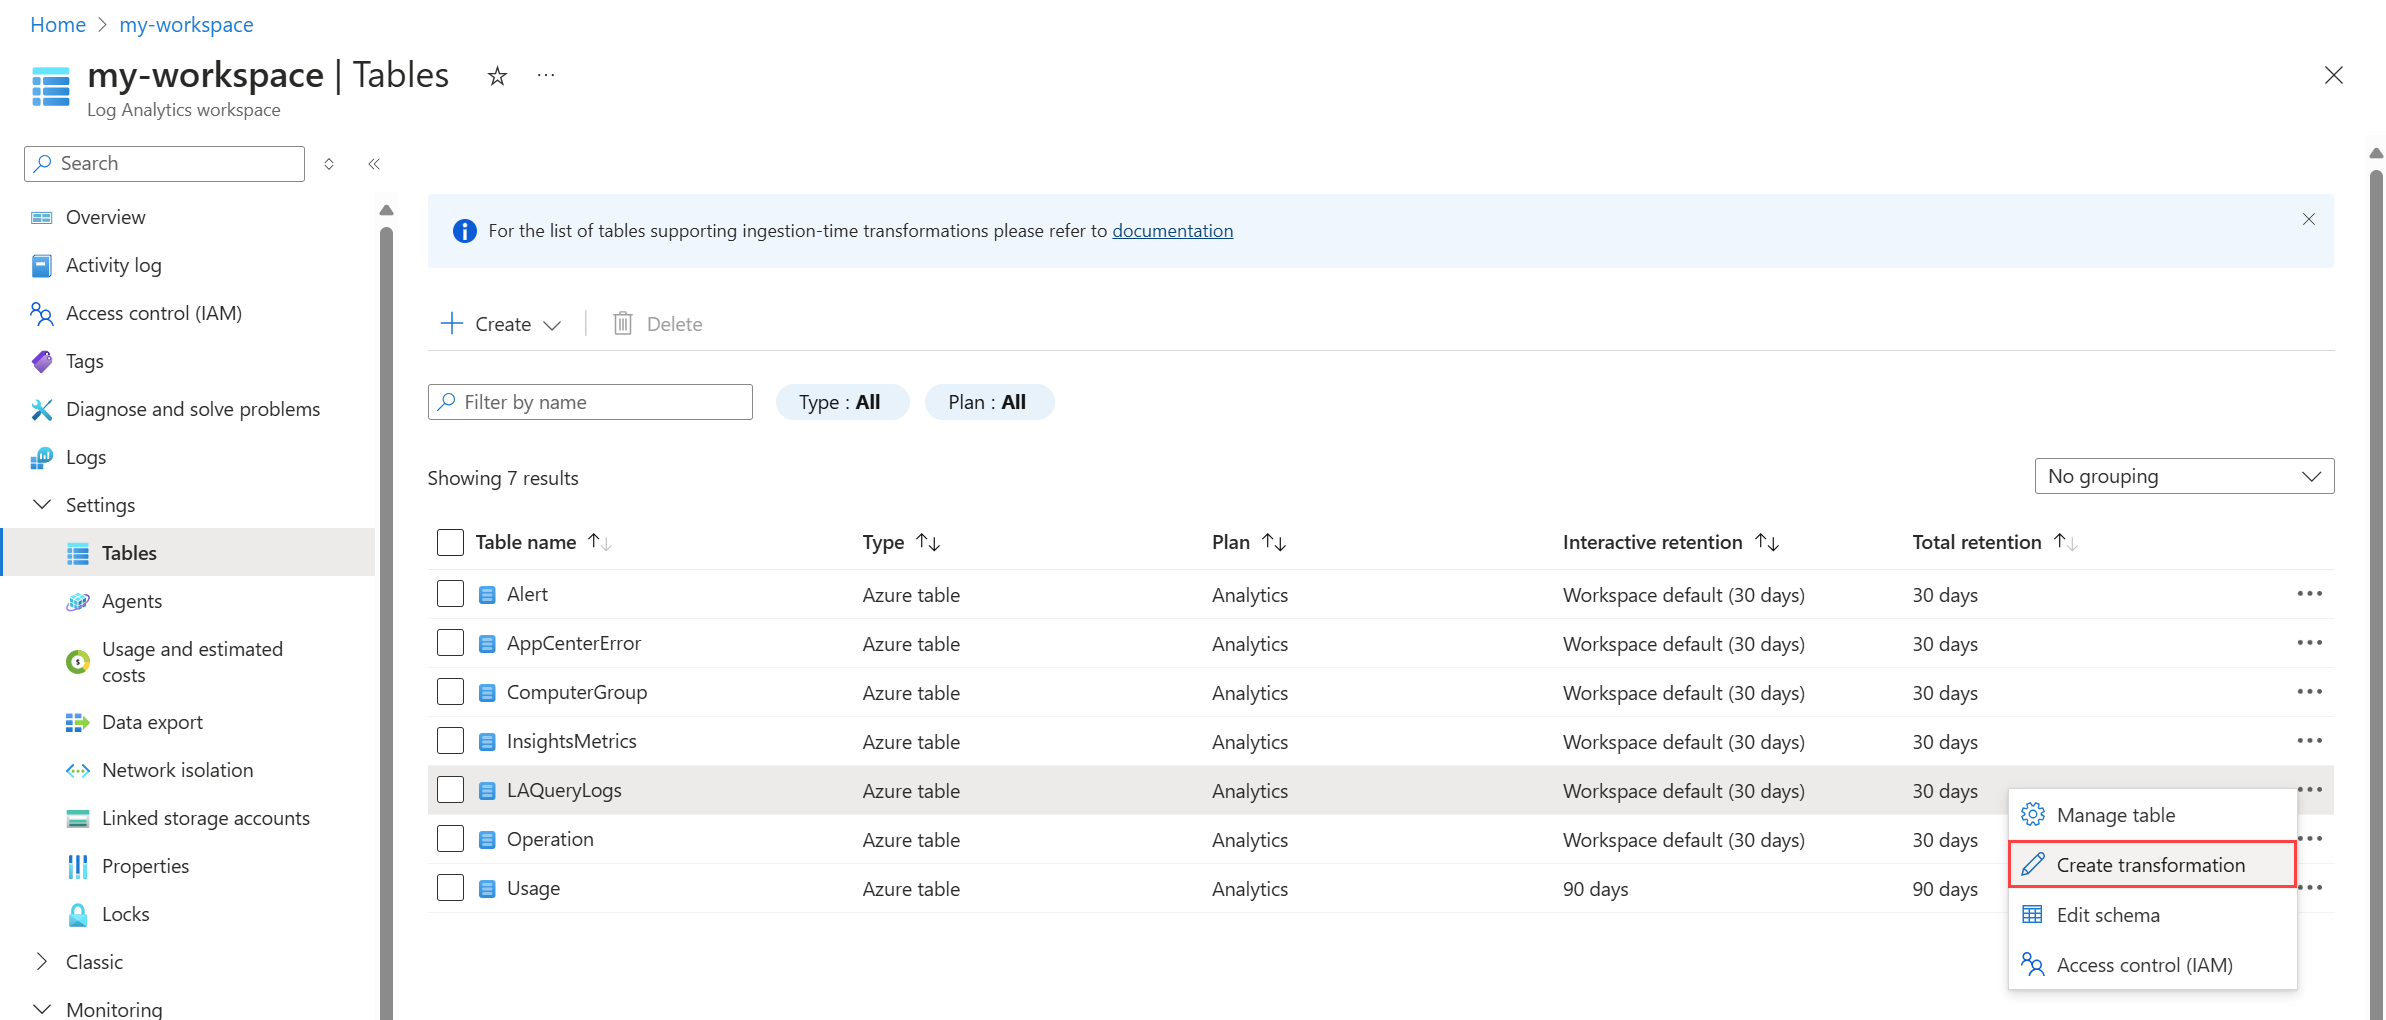Navigate to Home via breadcrumb
This screenshot has width=2386, height=1020.
point(57,24)
